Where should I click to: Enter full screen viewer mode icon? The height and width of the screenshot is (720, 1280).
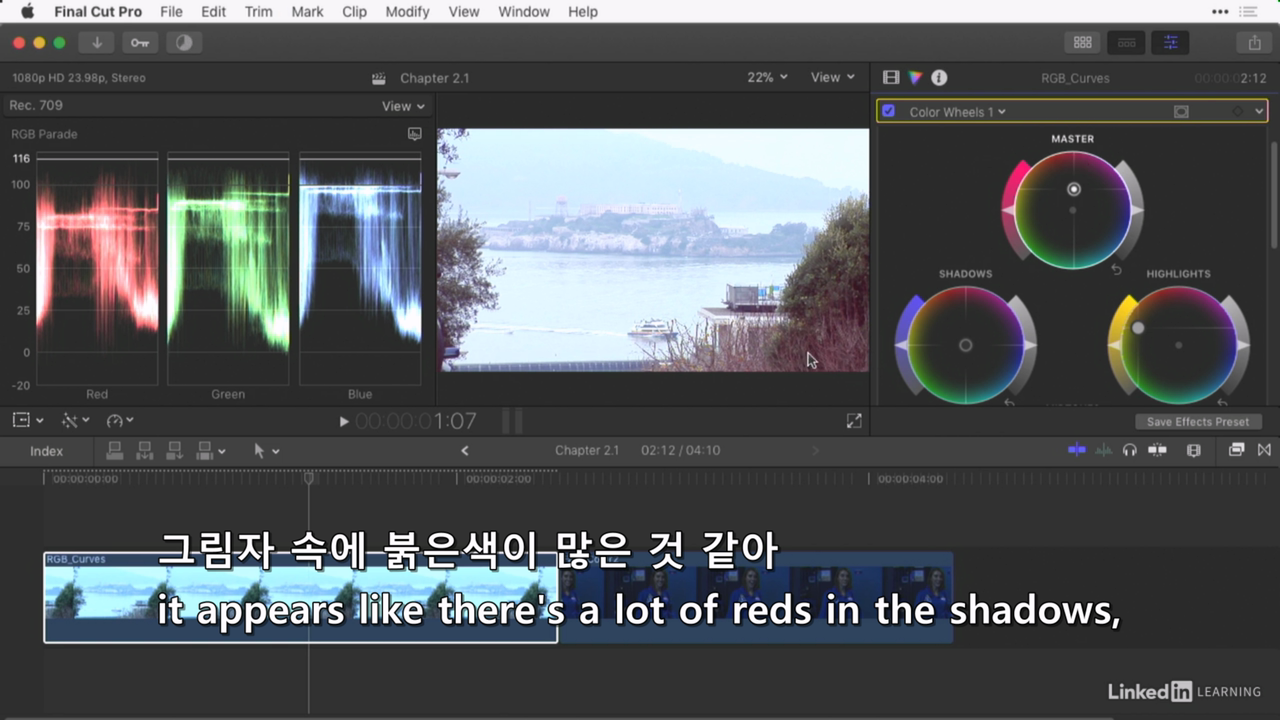[854, 422]
